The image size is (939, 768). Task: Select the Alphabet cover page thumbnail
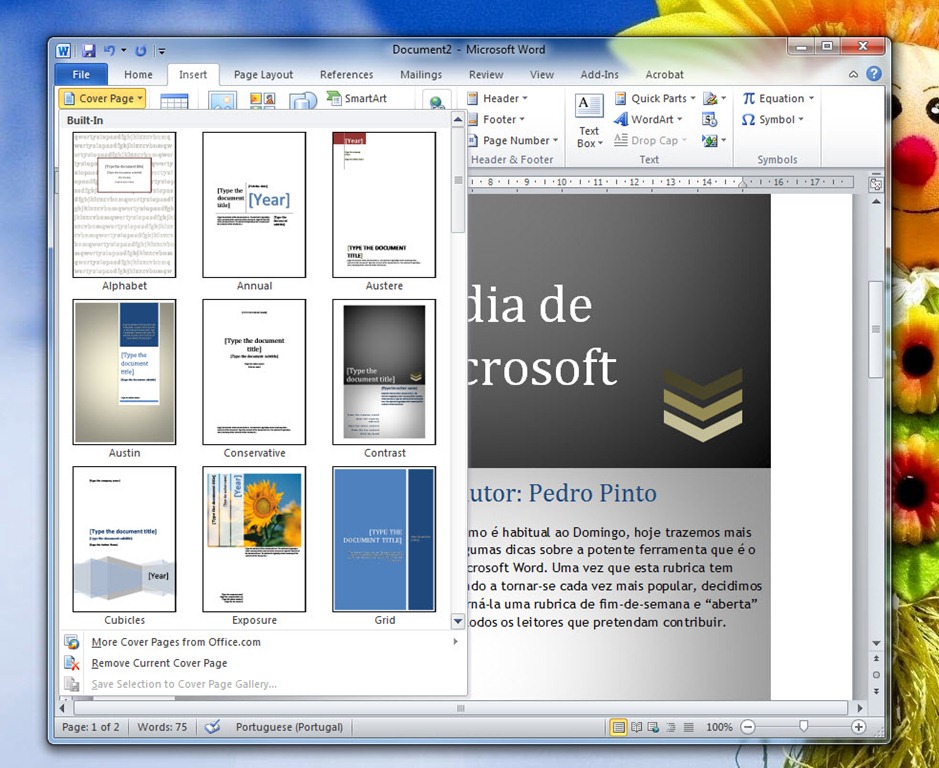click(x=124, y=205)
